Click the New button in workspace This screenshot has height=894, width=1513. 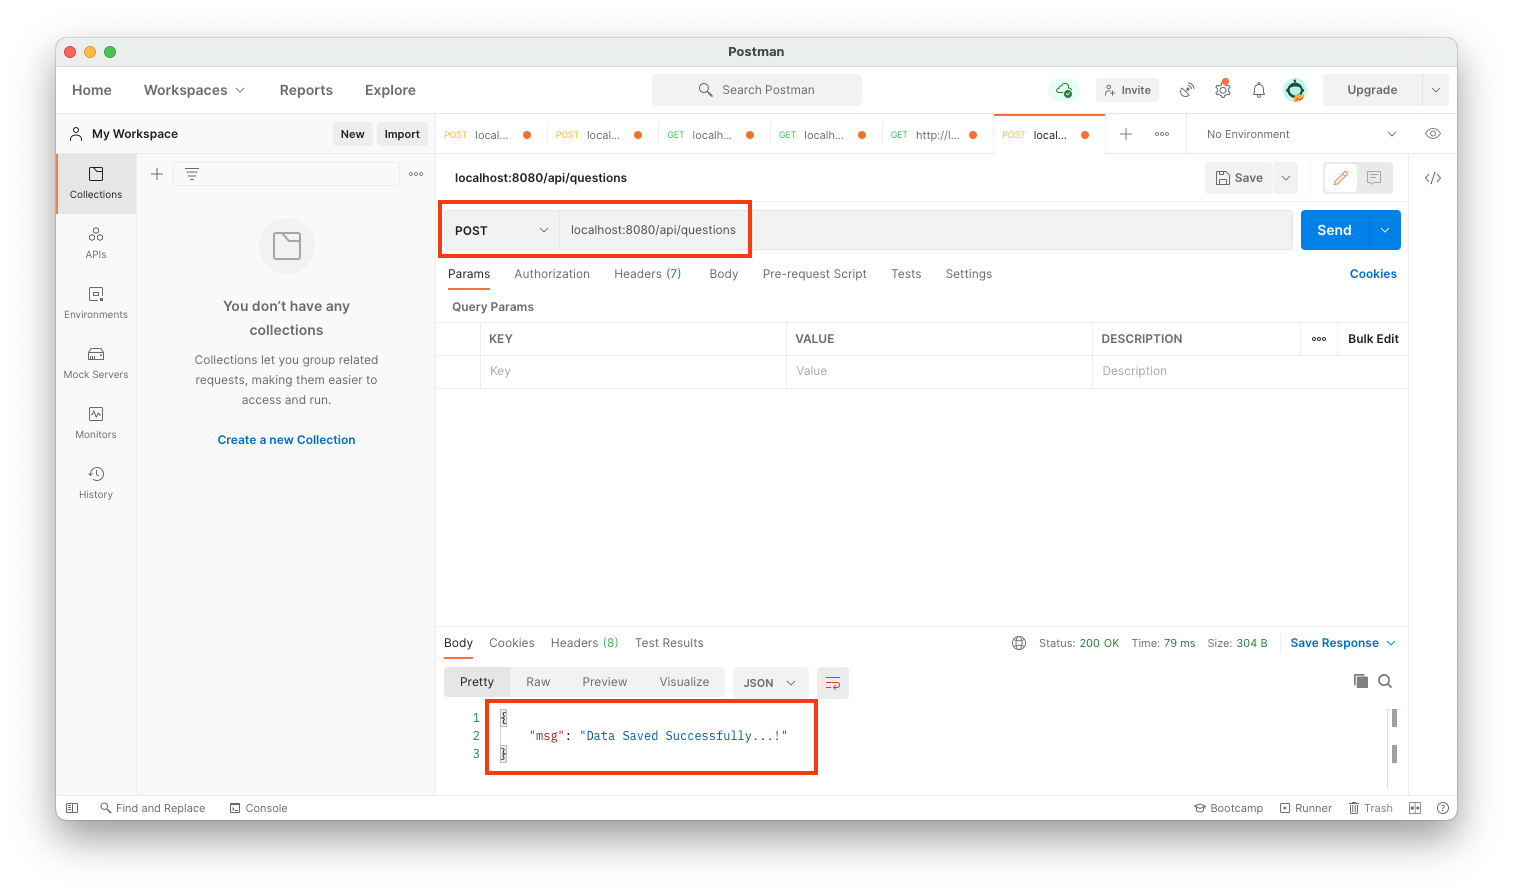tap(352, 134)
